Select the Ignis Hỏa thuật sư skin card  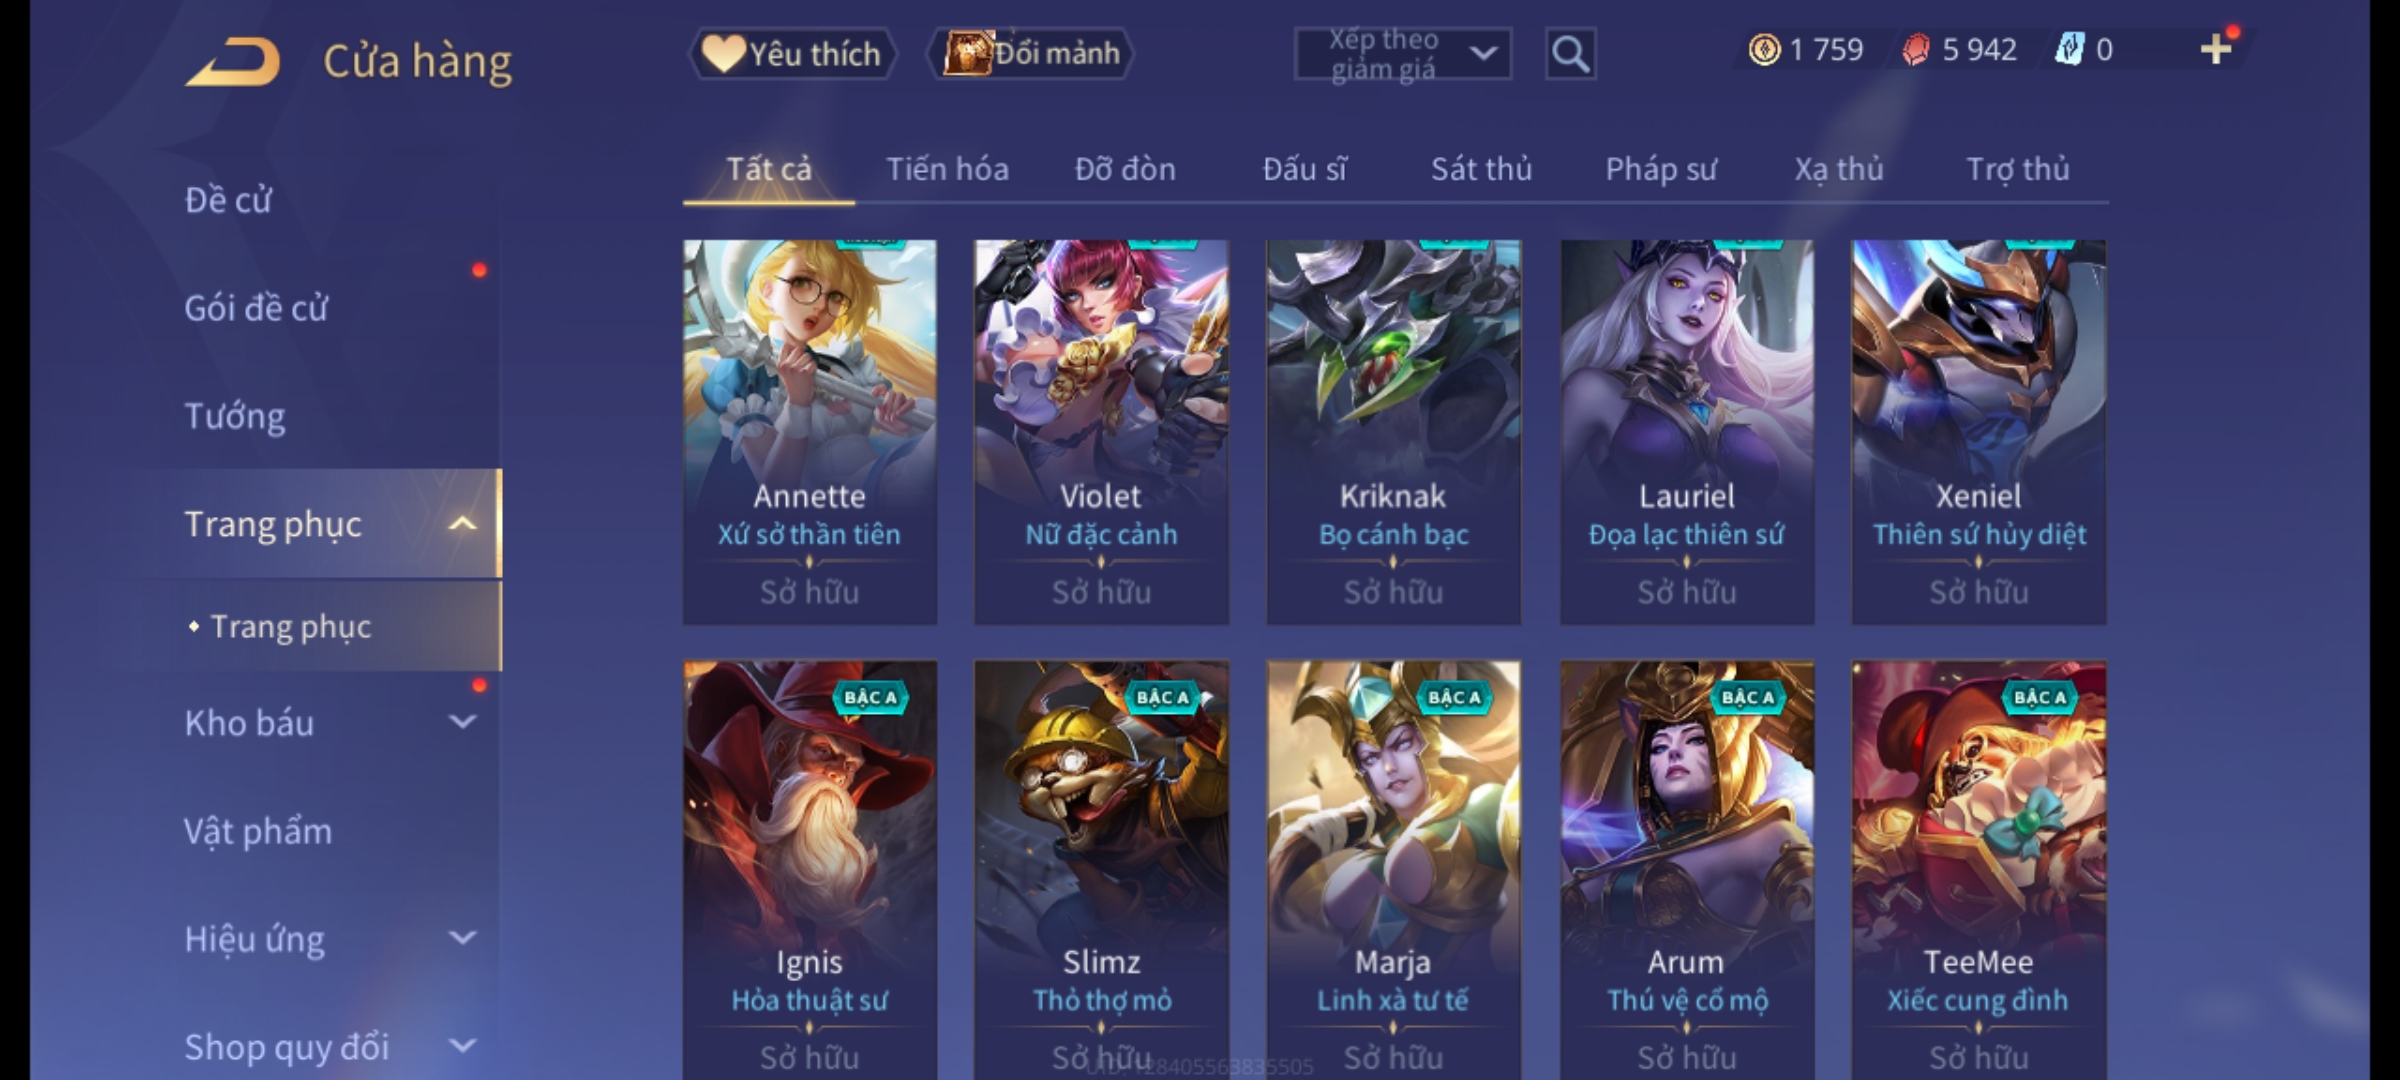click(x=809, y=870)
